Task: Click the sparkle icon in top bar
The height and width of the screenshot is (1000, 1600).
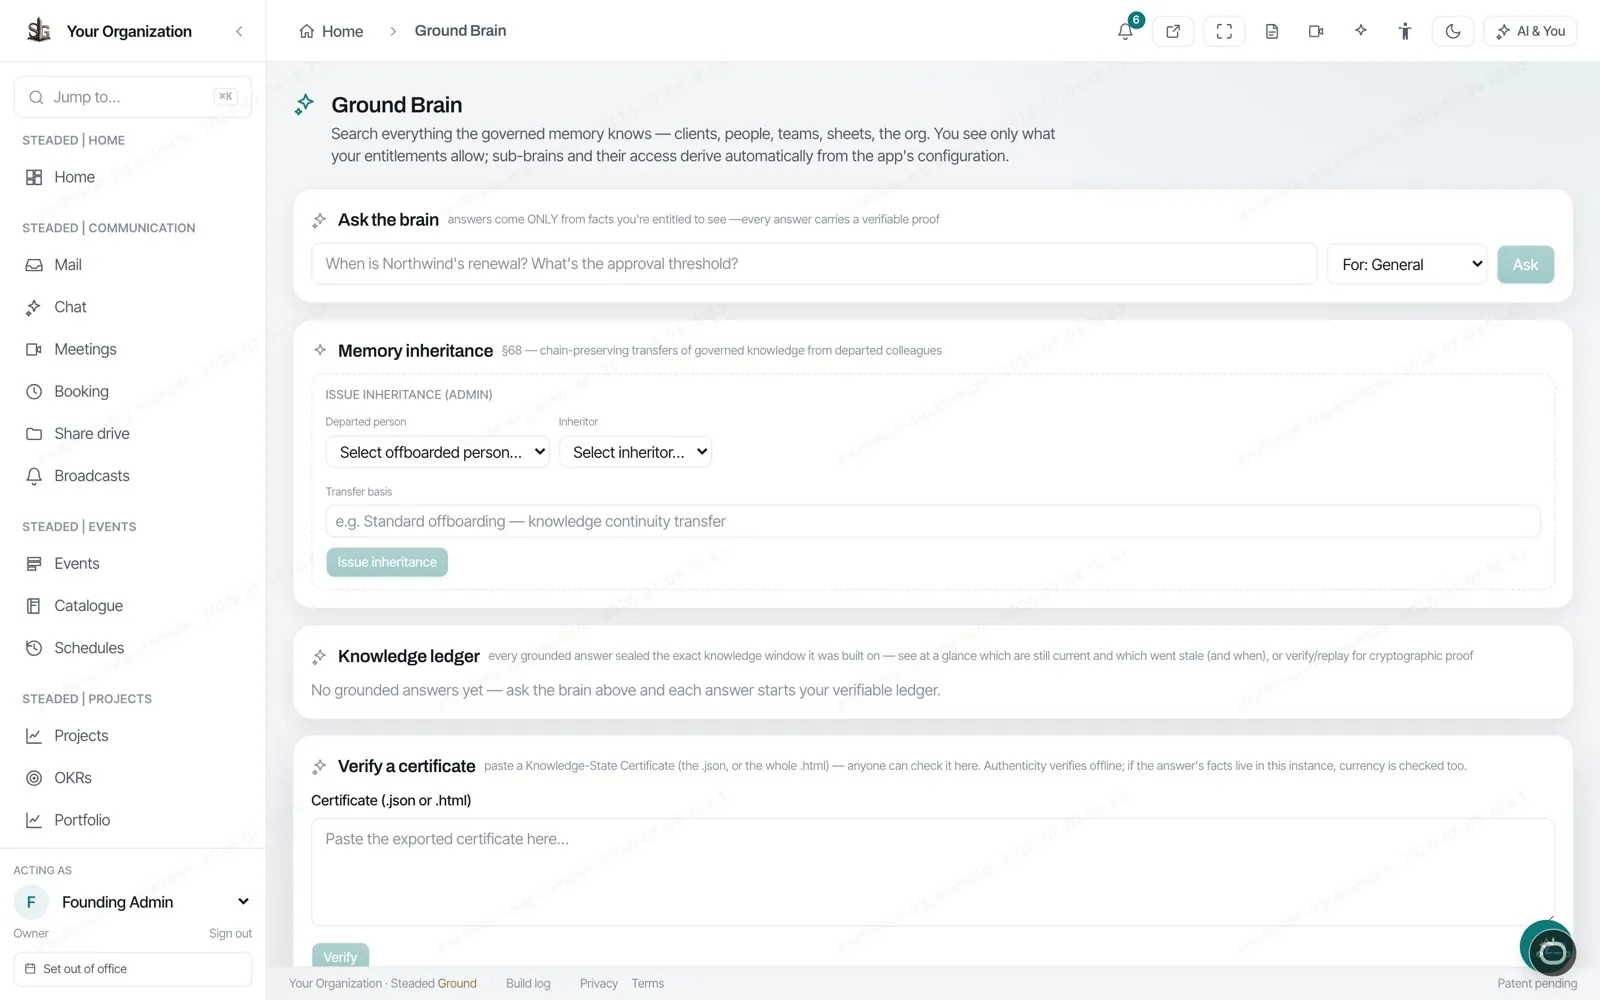Action: 1361,31
